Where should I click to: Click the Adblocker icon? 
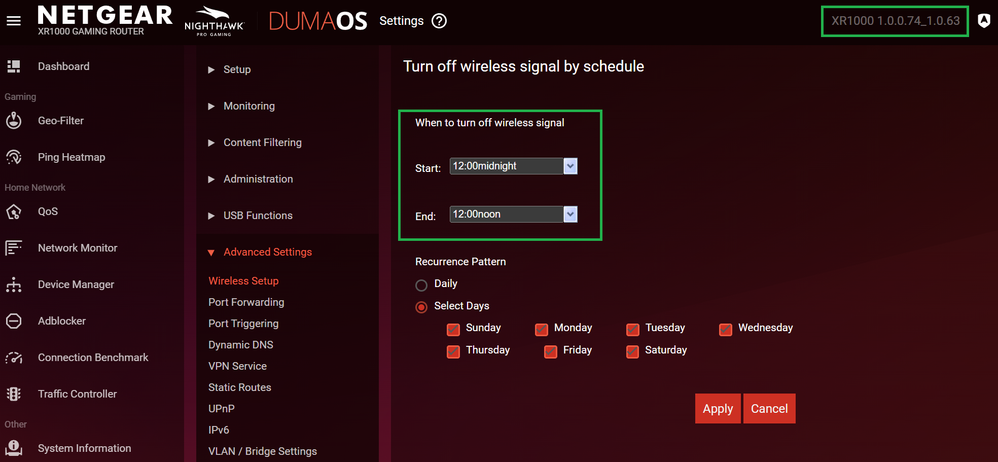14,321
